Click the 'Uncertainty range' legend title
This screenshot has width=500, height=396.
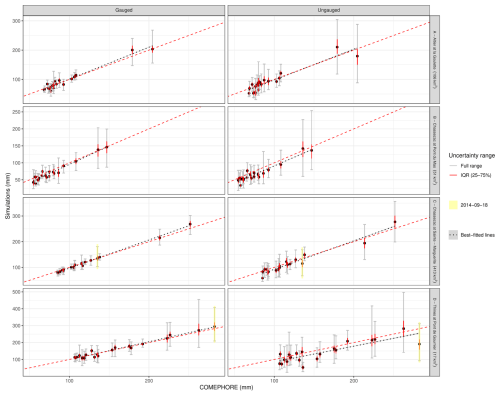471,156
